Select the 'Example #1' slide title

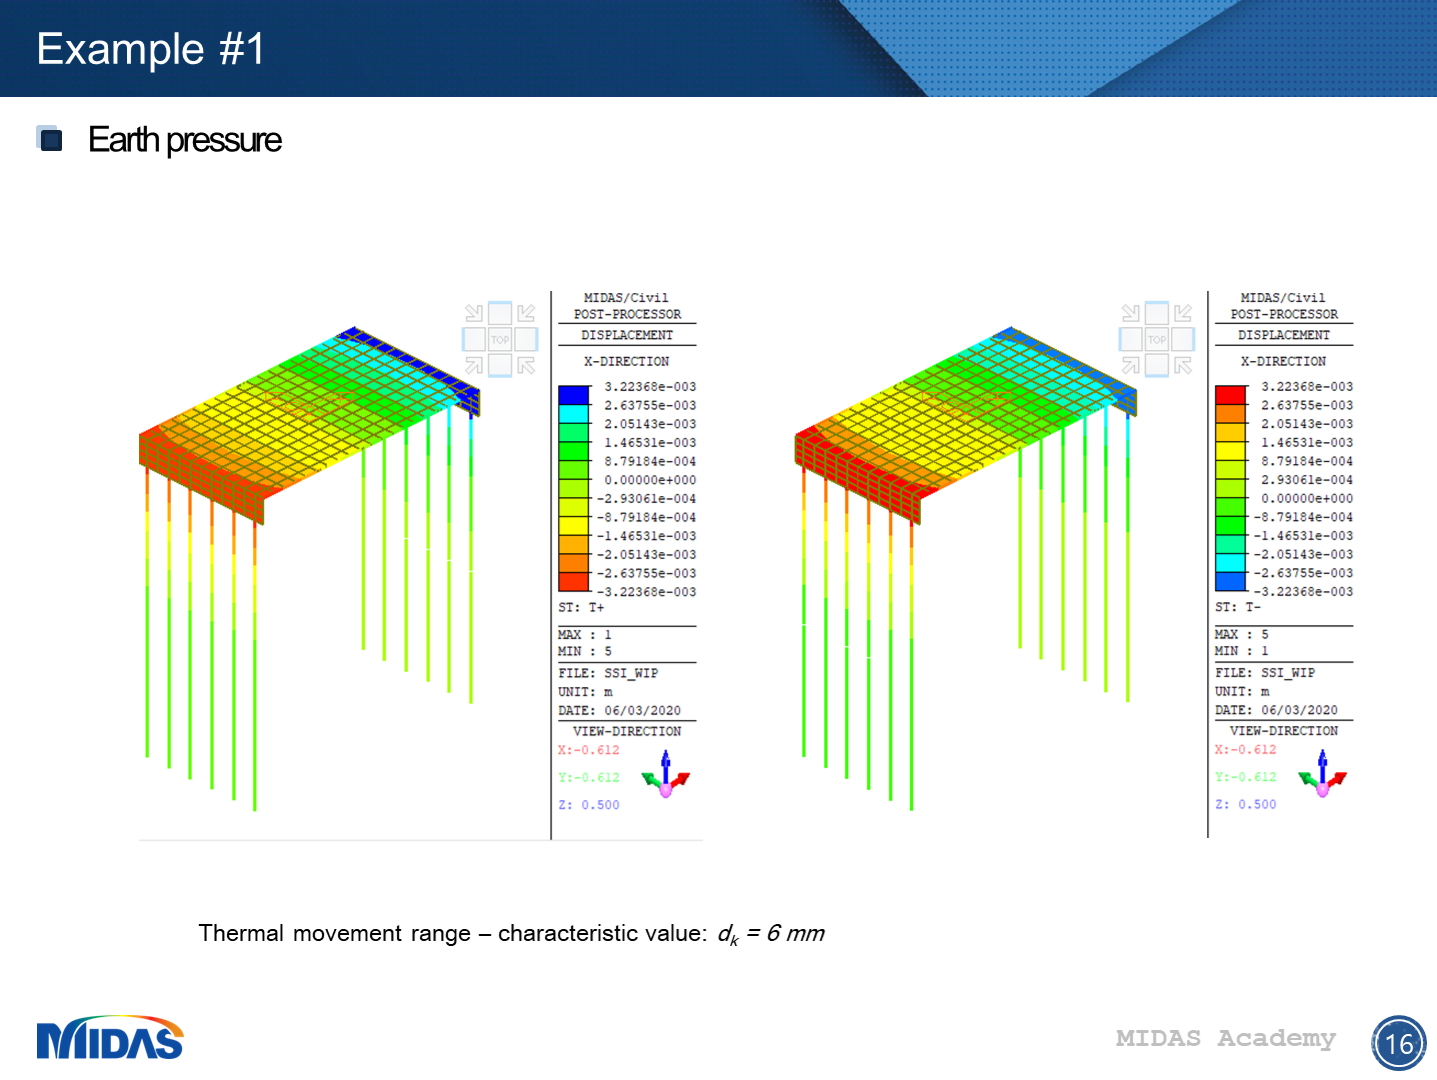pyautogui.click(x=151, y=49)
